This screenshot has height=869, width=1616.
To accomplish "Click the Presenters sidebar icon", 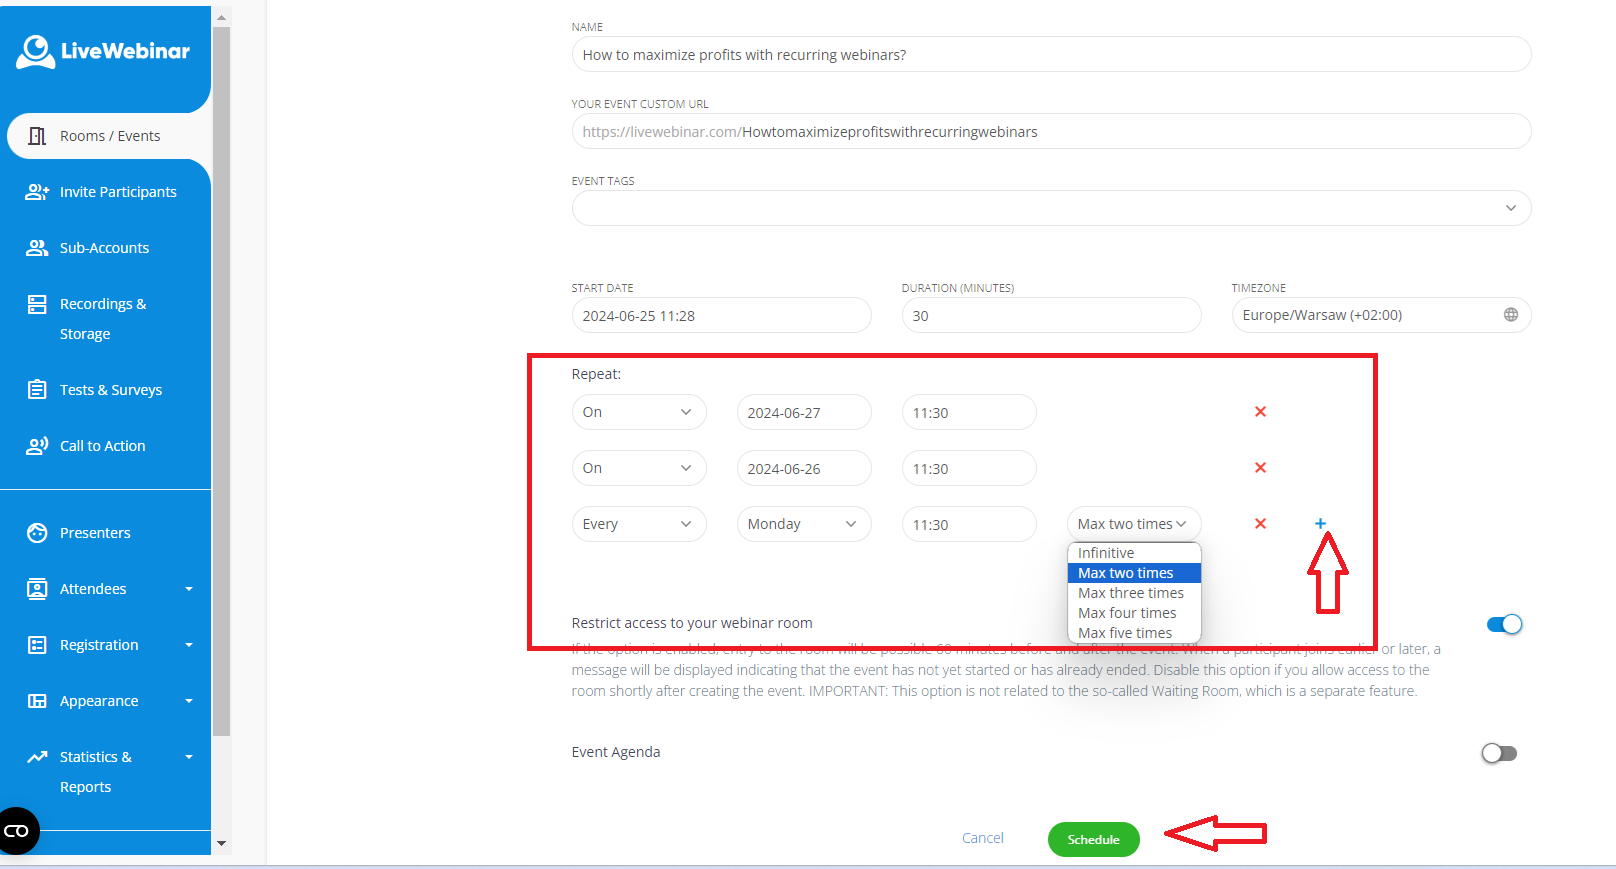I will 37,533.
